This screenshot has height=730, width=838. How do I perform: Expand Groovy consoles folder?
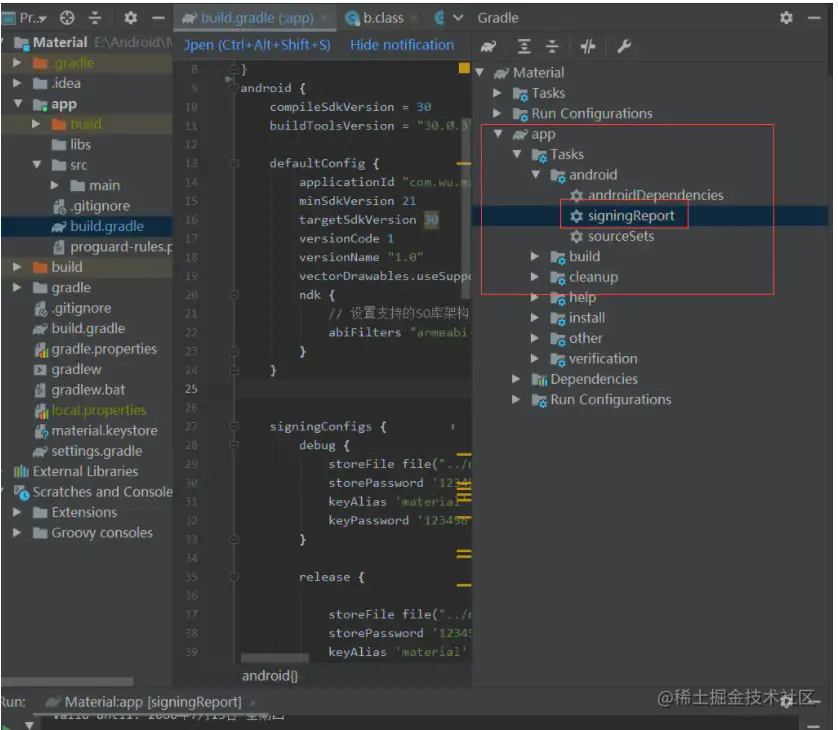click(17, 533)
